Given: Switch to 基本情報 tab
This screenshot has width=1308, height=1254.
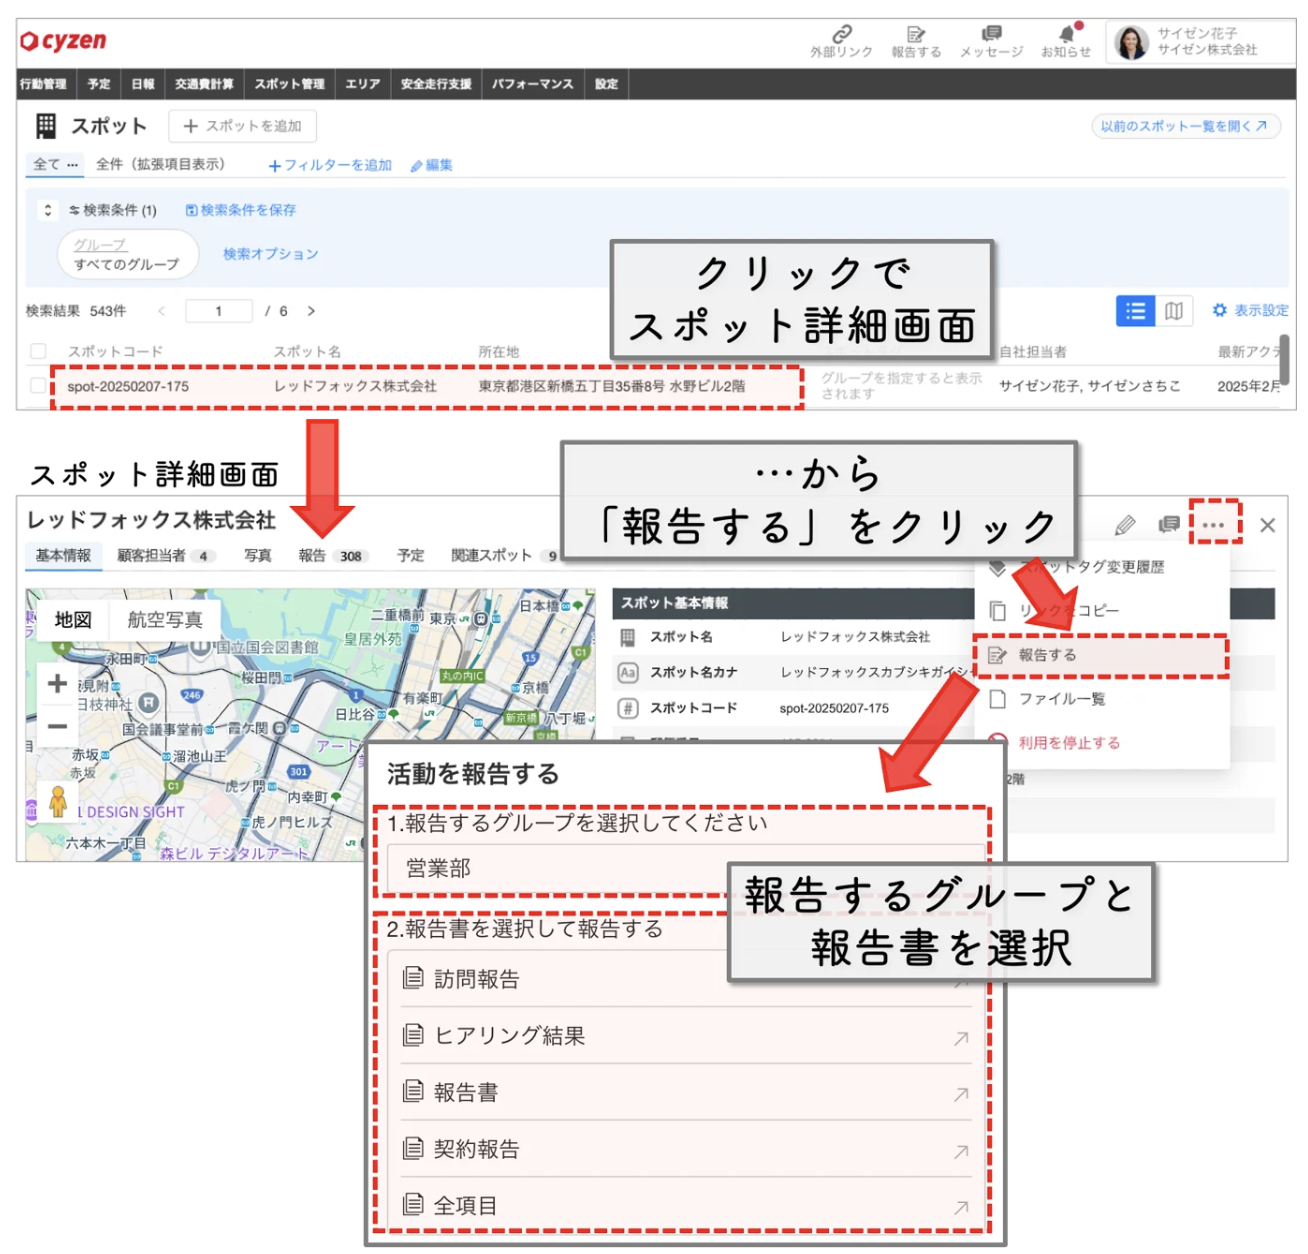Looking at the screenshot, I should pyautogui.click(x=63, y=555).
